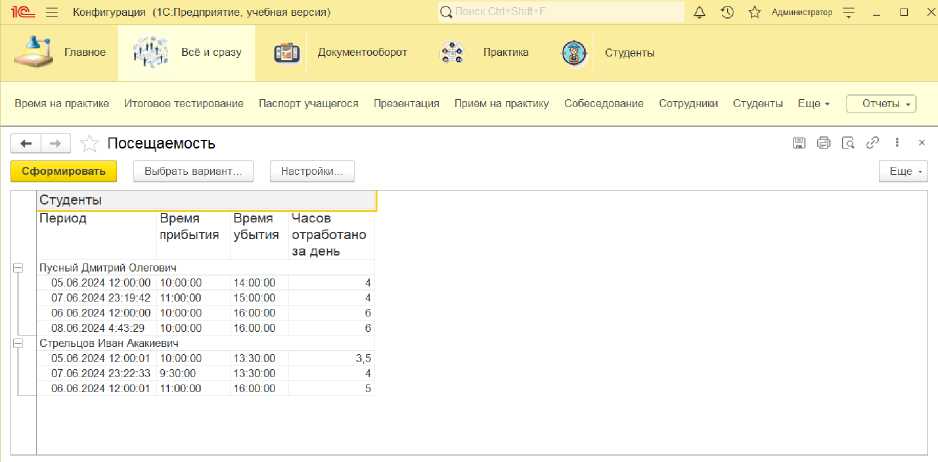Select cell 05.06.2024 12:00:01

pyautogui.click(x=96, y=358)
